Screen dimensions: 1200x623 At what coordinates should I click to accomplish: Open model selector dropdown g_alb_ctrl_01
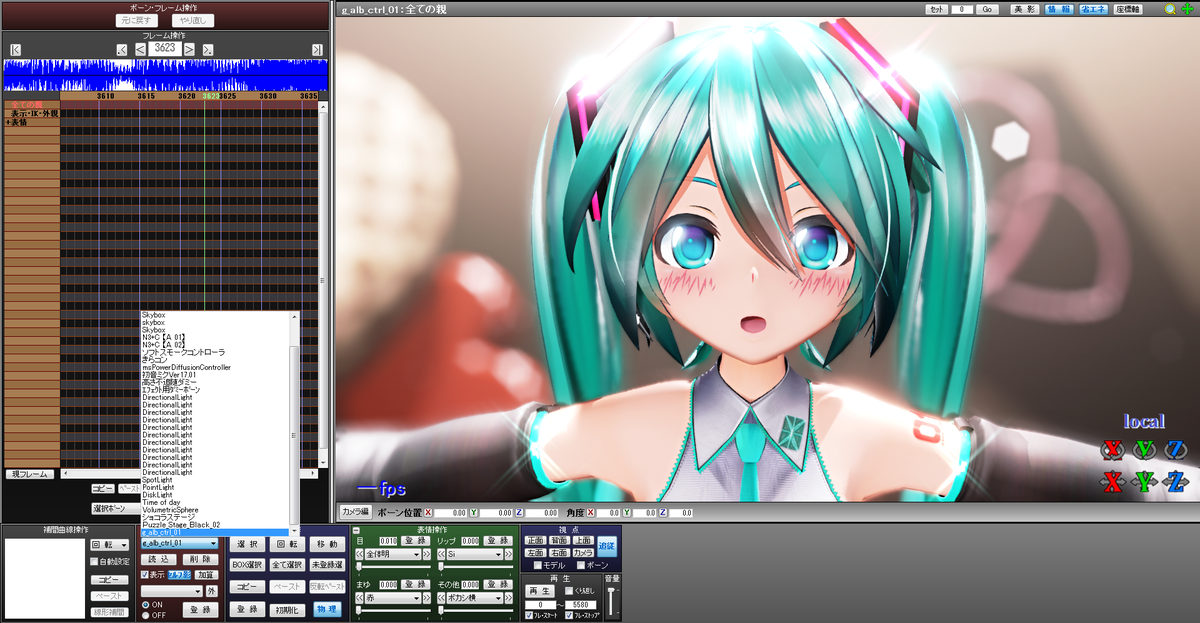pyautogui.click(x=180, y=544)
